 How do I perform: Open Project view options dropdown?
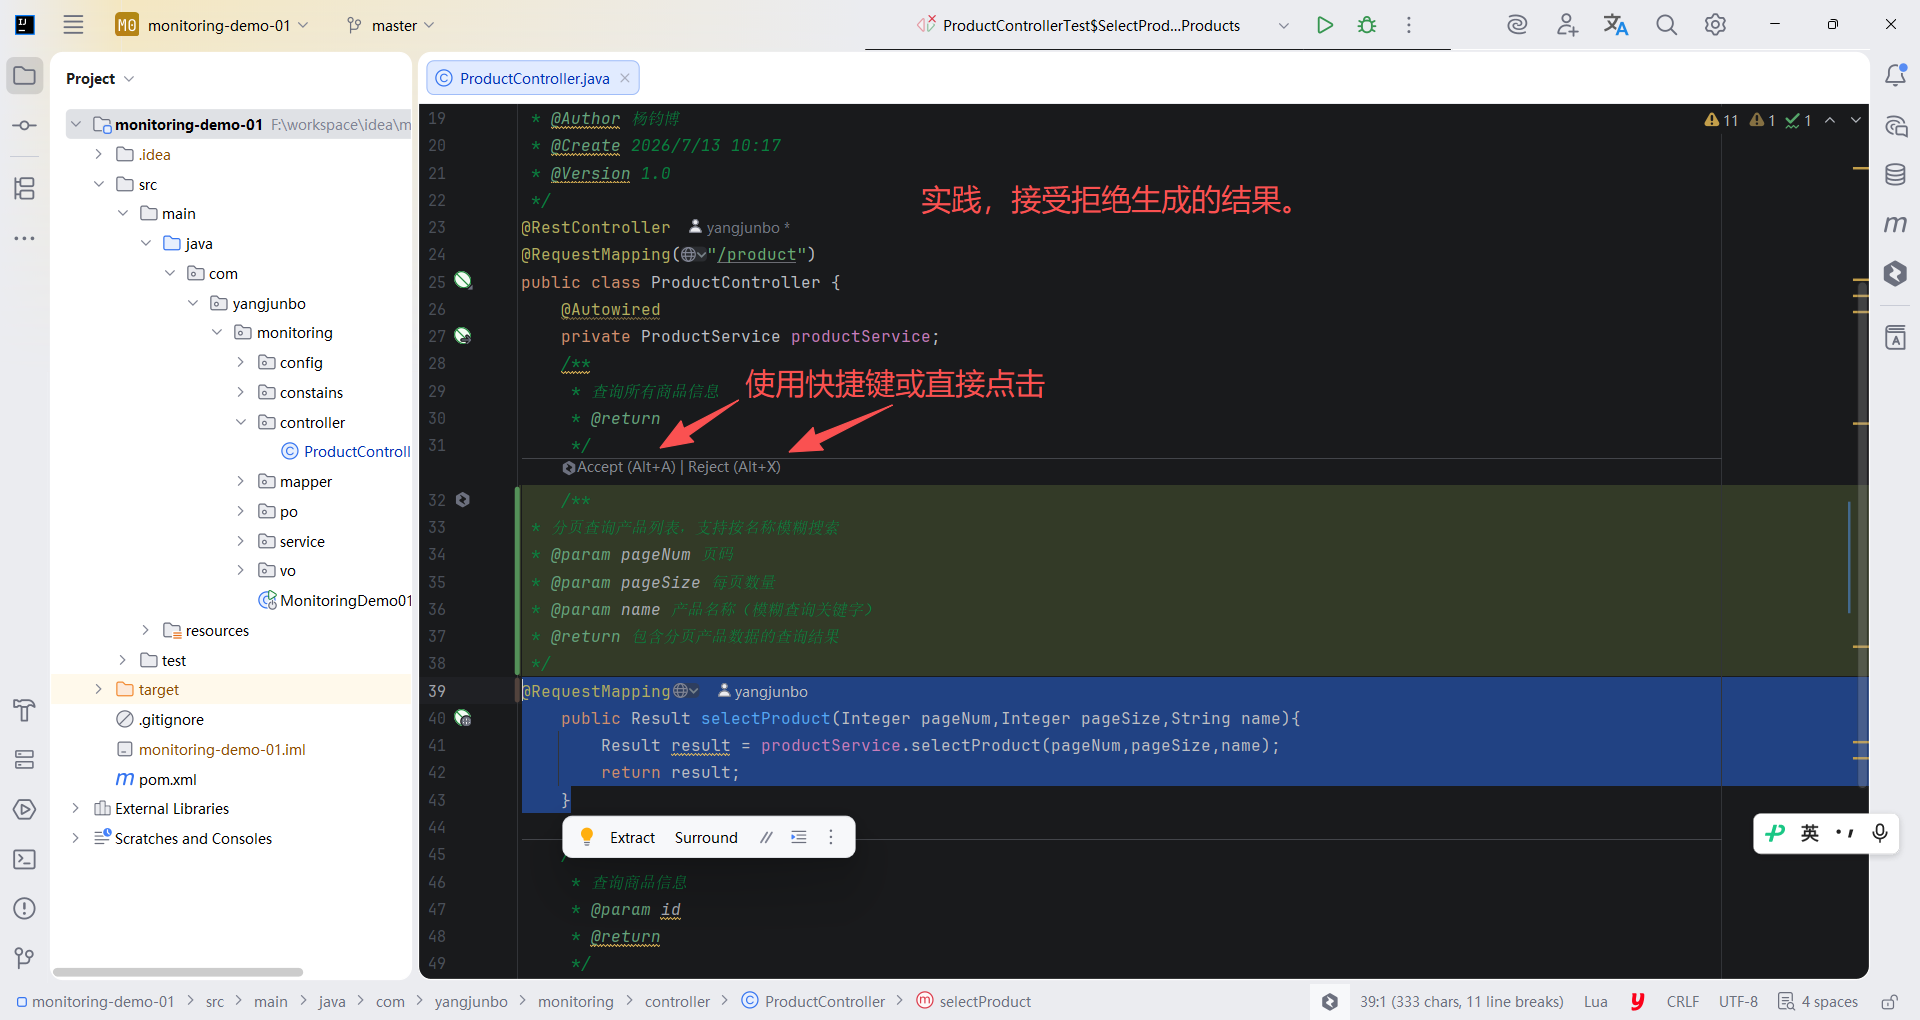129,79
